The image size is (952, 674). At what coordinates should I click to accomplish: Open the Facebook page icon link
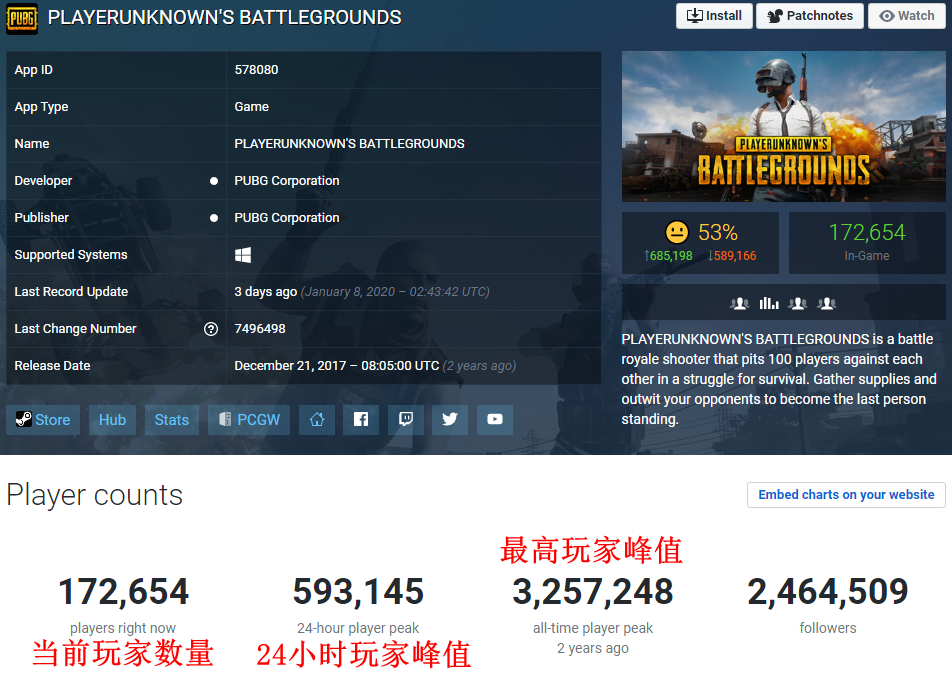coord(361,420)
